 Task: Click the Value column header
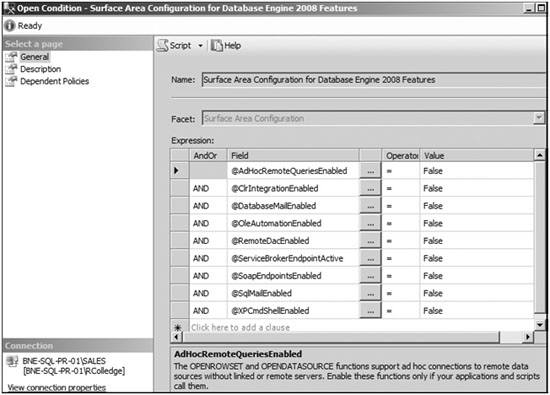tap(476, 155)
